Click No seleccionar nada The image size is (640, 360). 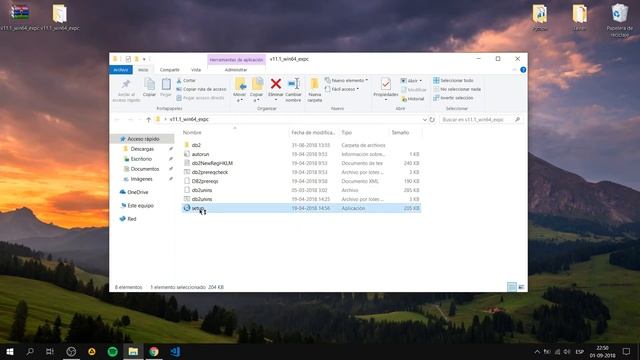(457, 89)
